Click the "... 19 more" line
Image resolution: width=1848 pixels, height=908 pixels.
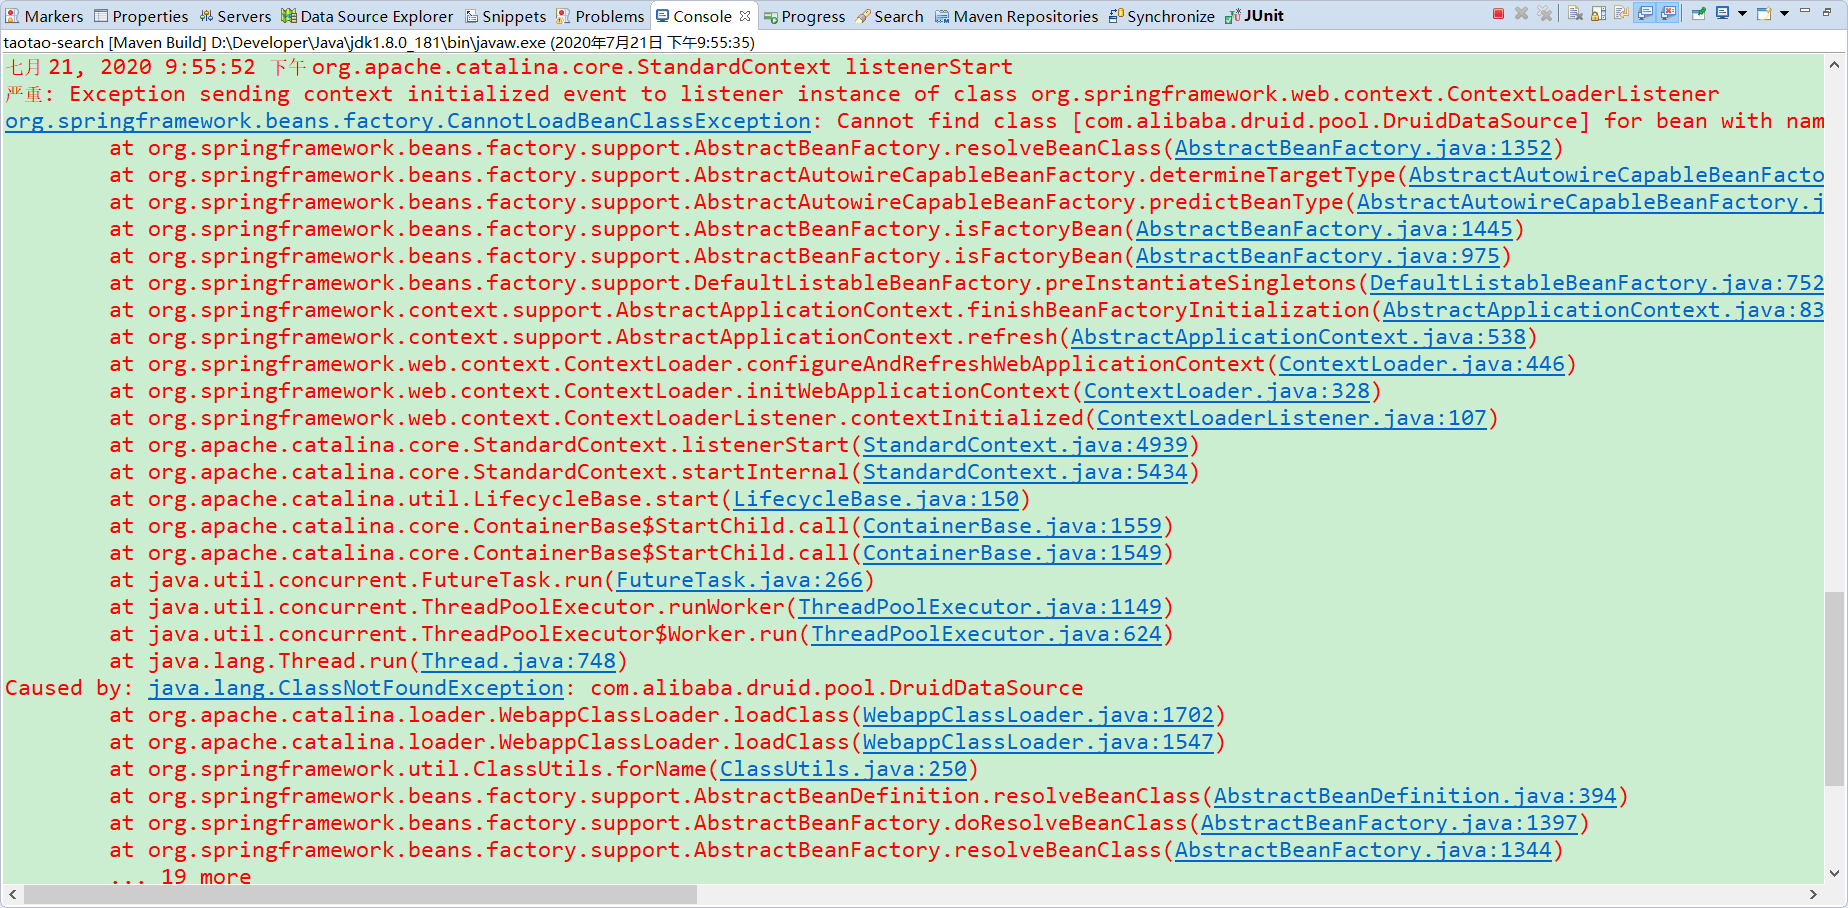point(181,877)
